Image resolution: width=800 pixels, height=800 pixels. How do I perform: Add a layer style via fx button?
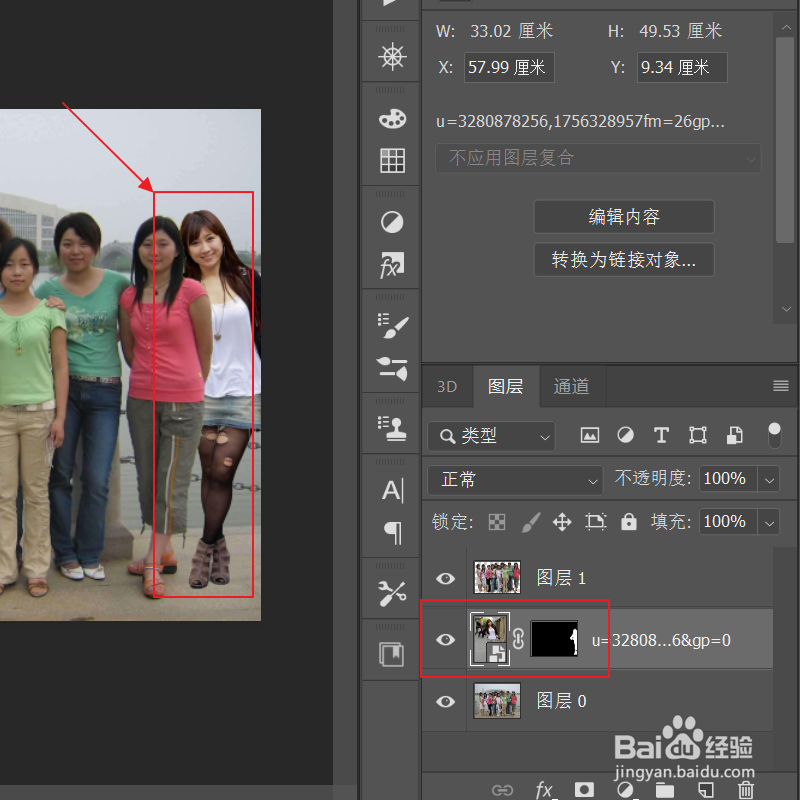544,790
